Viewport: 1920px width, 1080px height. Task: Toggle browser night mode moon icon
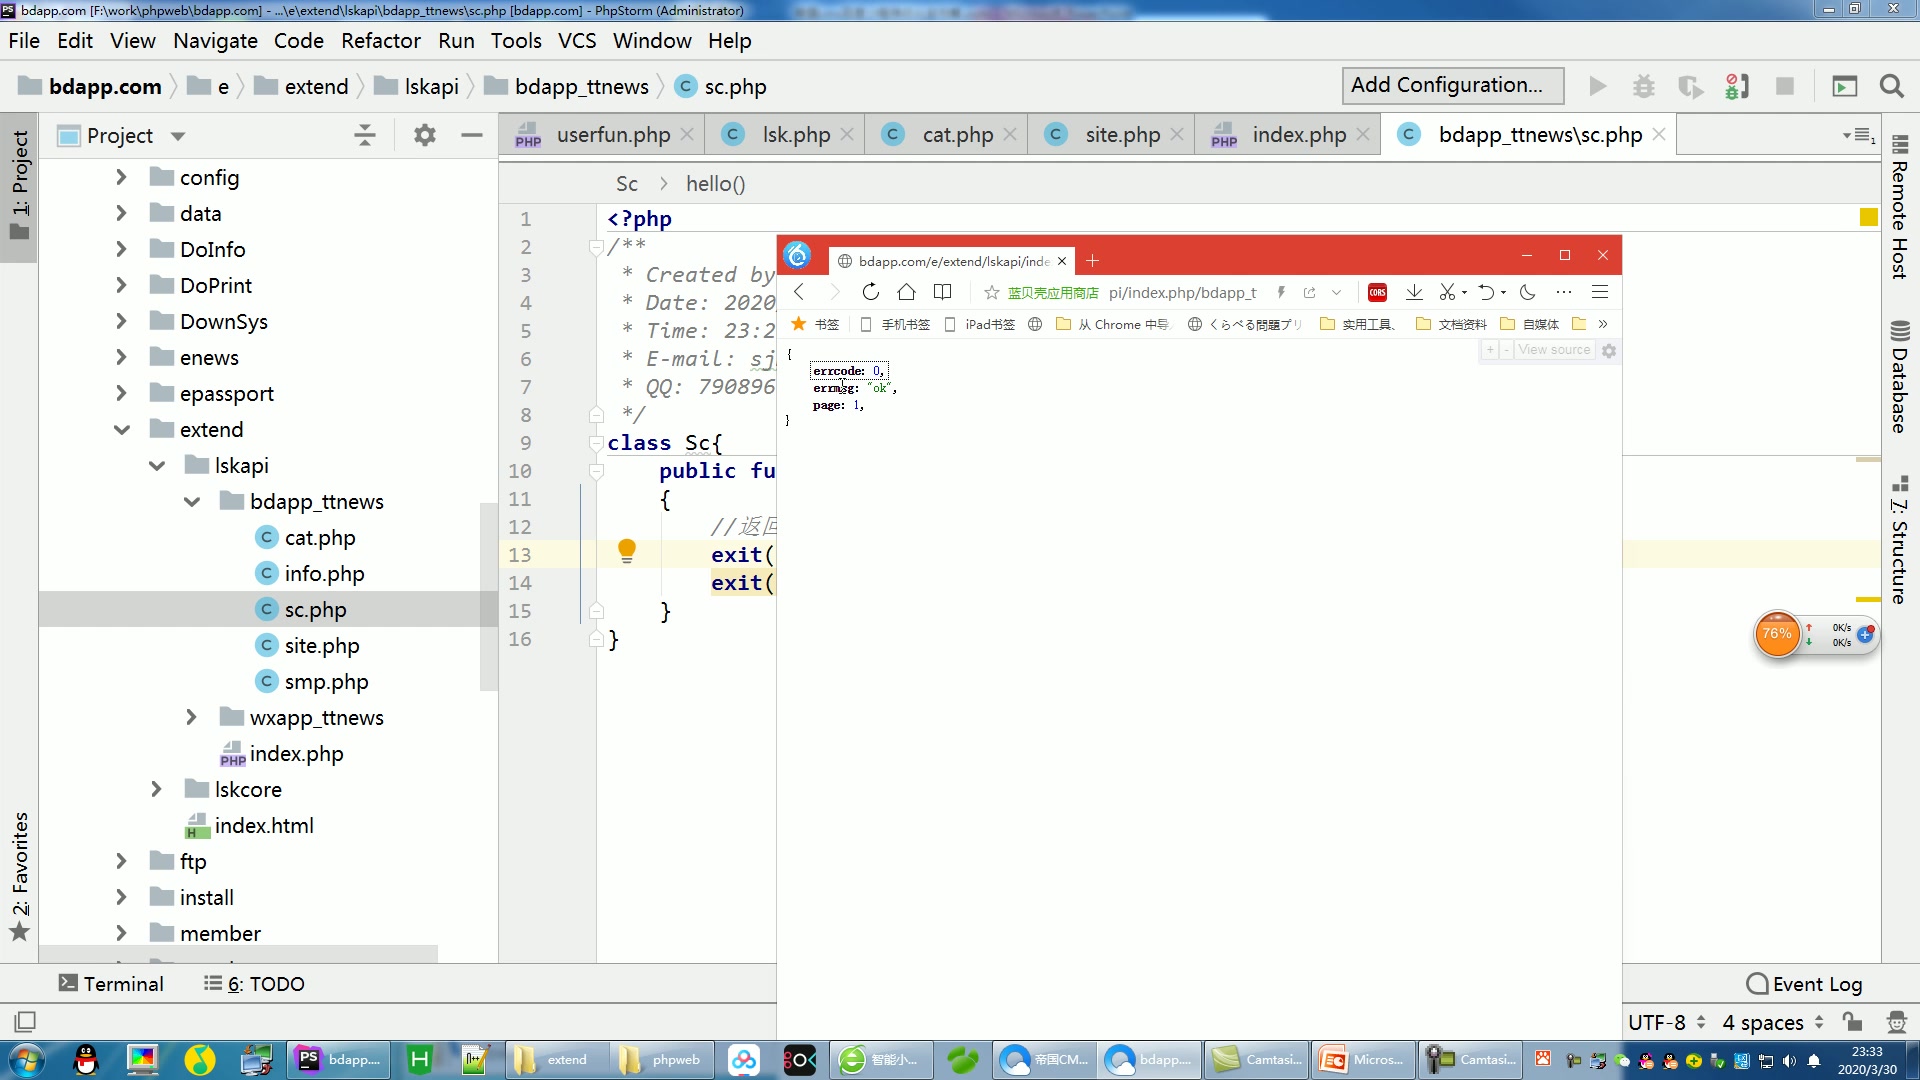pyautogui.click(x=1527, y=292)
